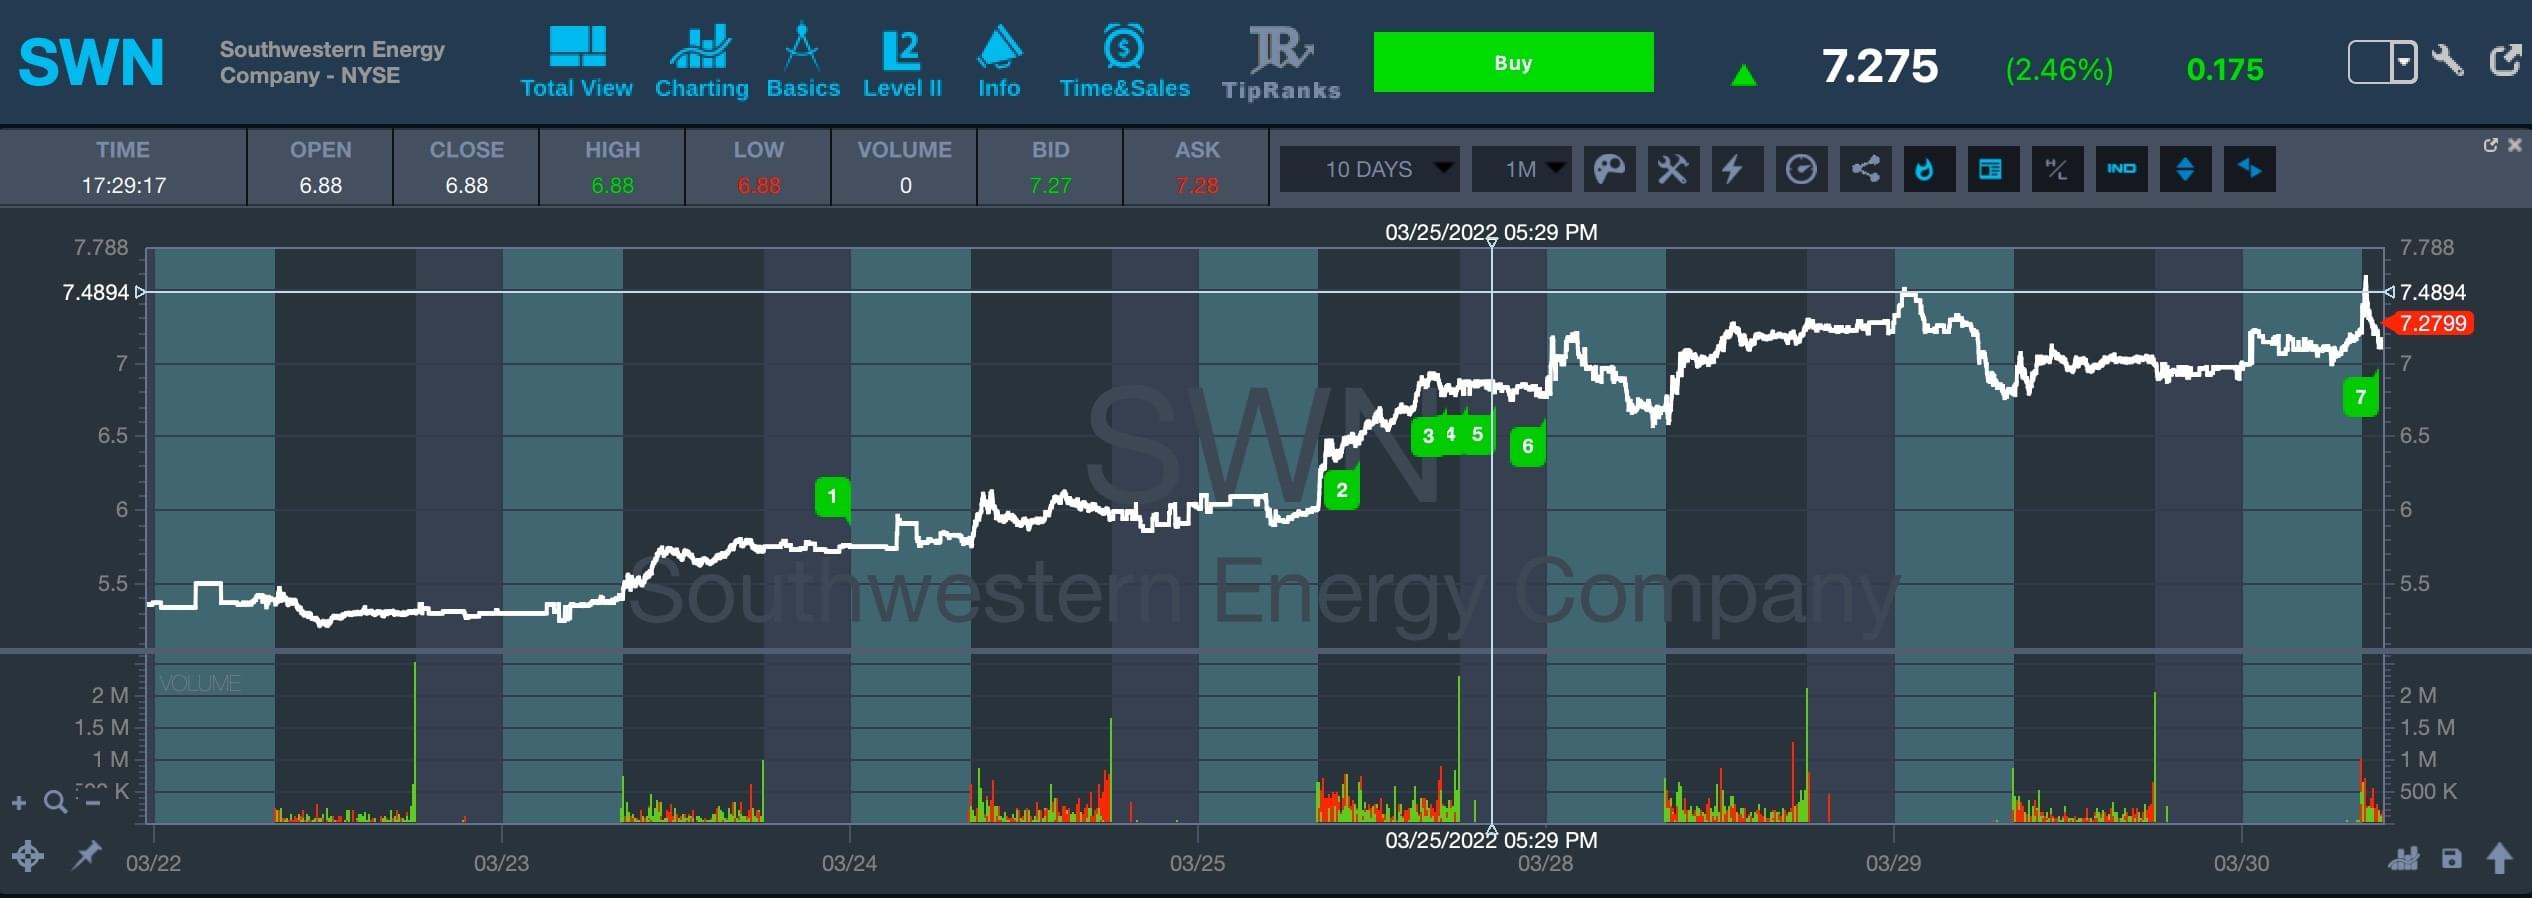
Task: Toggle the IND indicators button
Action: pyautogui.click(x=2120, y=169)
